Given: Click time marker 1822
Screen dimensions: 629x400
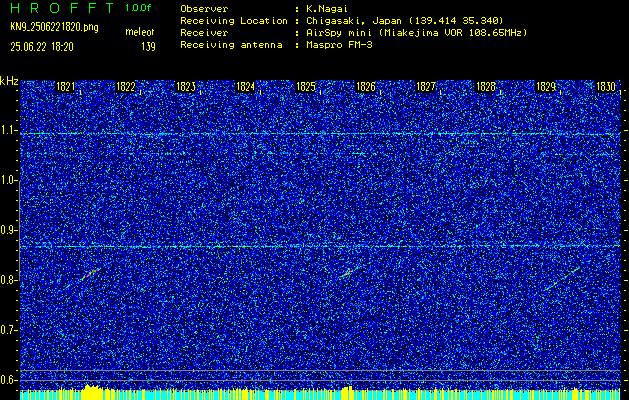Looking at the screenshot, I should pyautogui.click(x=126, y=87).
